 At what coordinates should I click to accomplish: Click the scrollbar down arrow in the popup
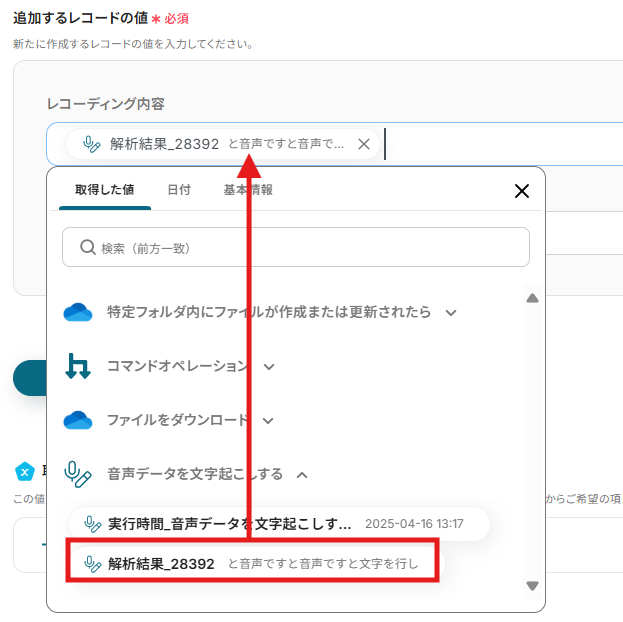point(532,586)
